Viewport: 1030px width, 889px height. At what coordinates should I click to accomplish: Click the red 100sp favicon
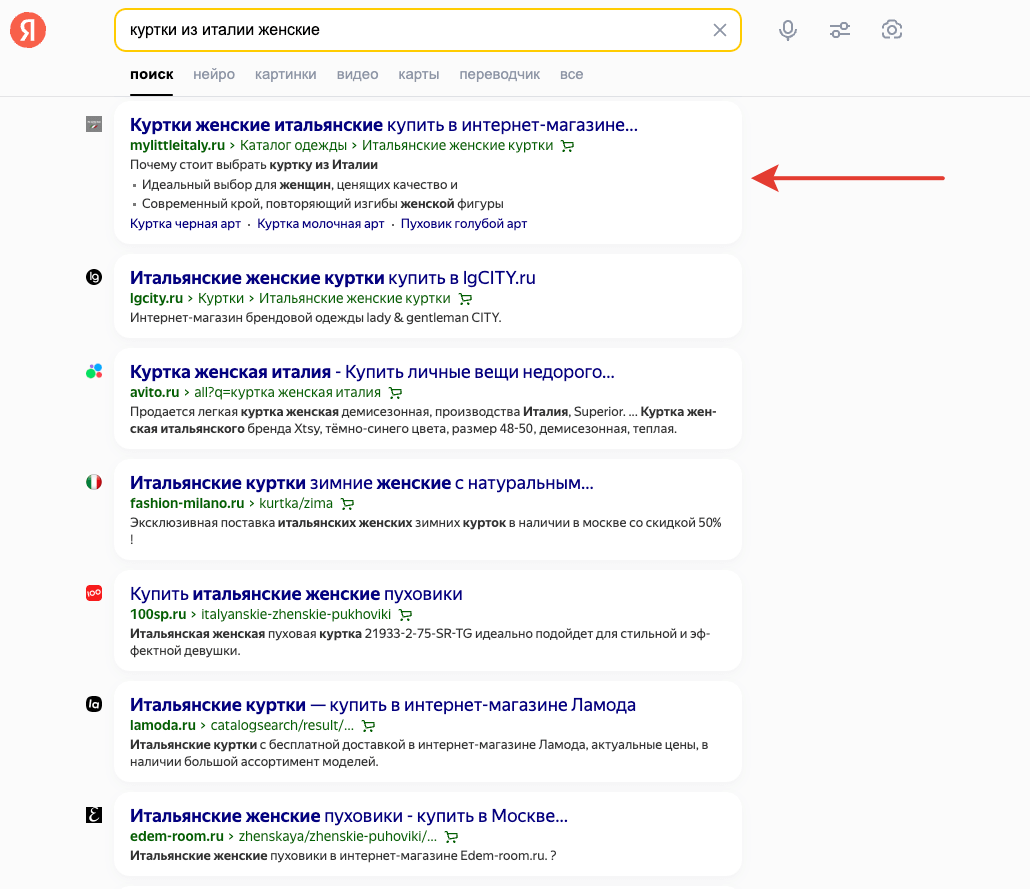click(x=93, y=593)
